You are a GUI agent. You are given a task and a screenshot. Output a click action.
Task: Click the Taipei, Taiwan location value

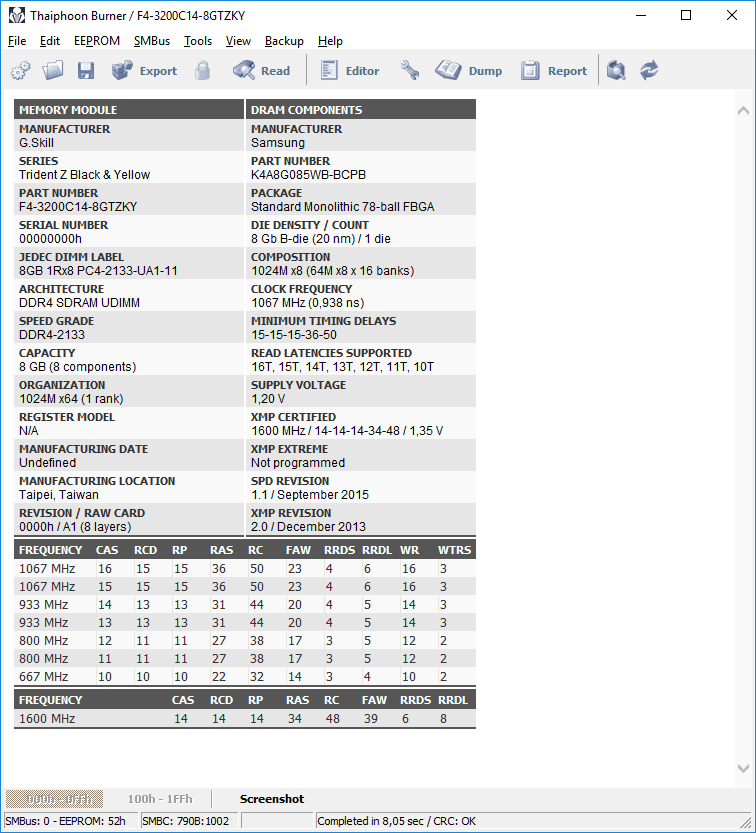59,495
